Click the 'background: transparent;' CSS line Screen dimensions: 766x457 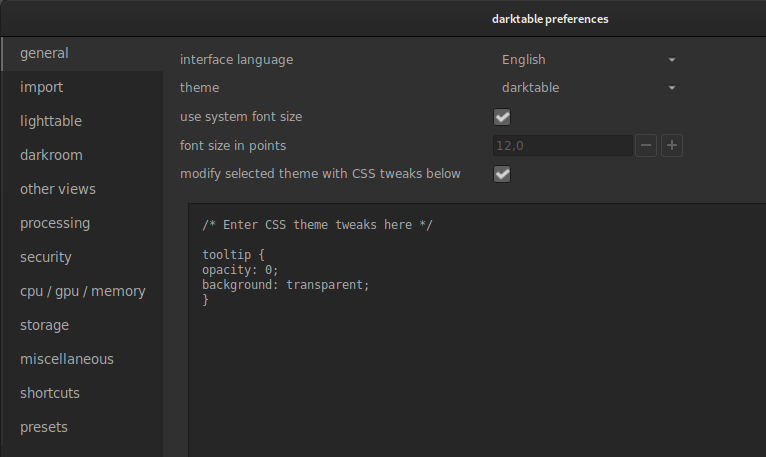tap(286, 284)
